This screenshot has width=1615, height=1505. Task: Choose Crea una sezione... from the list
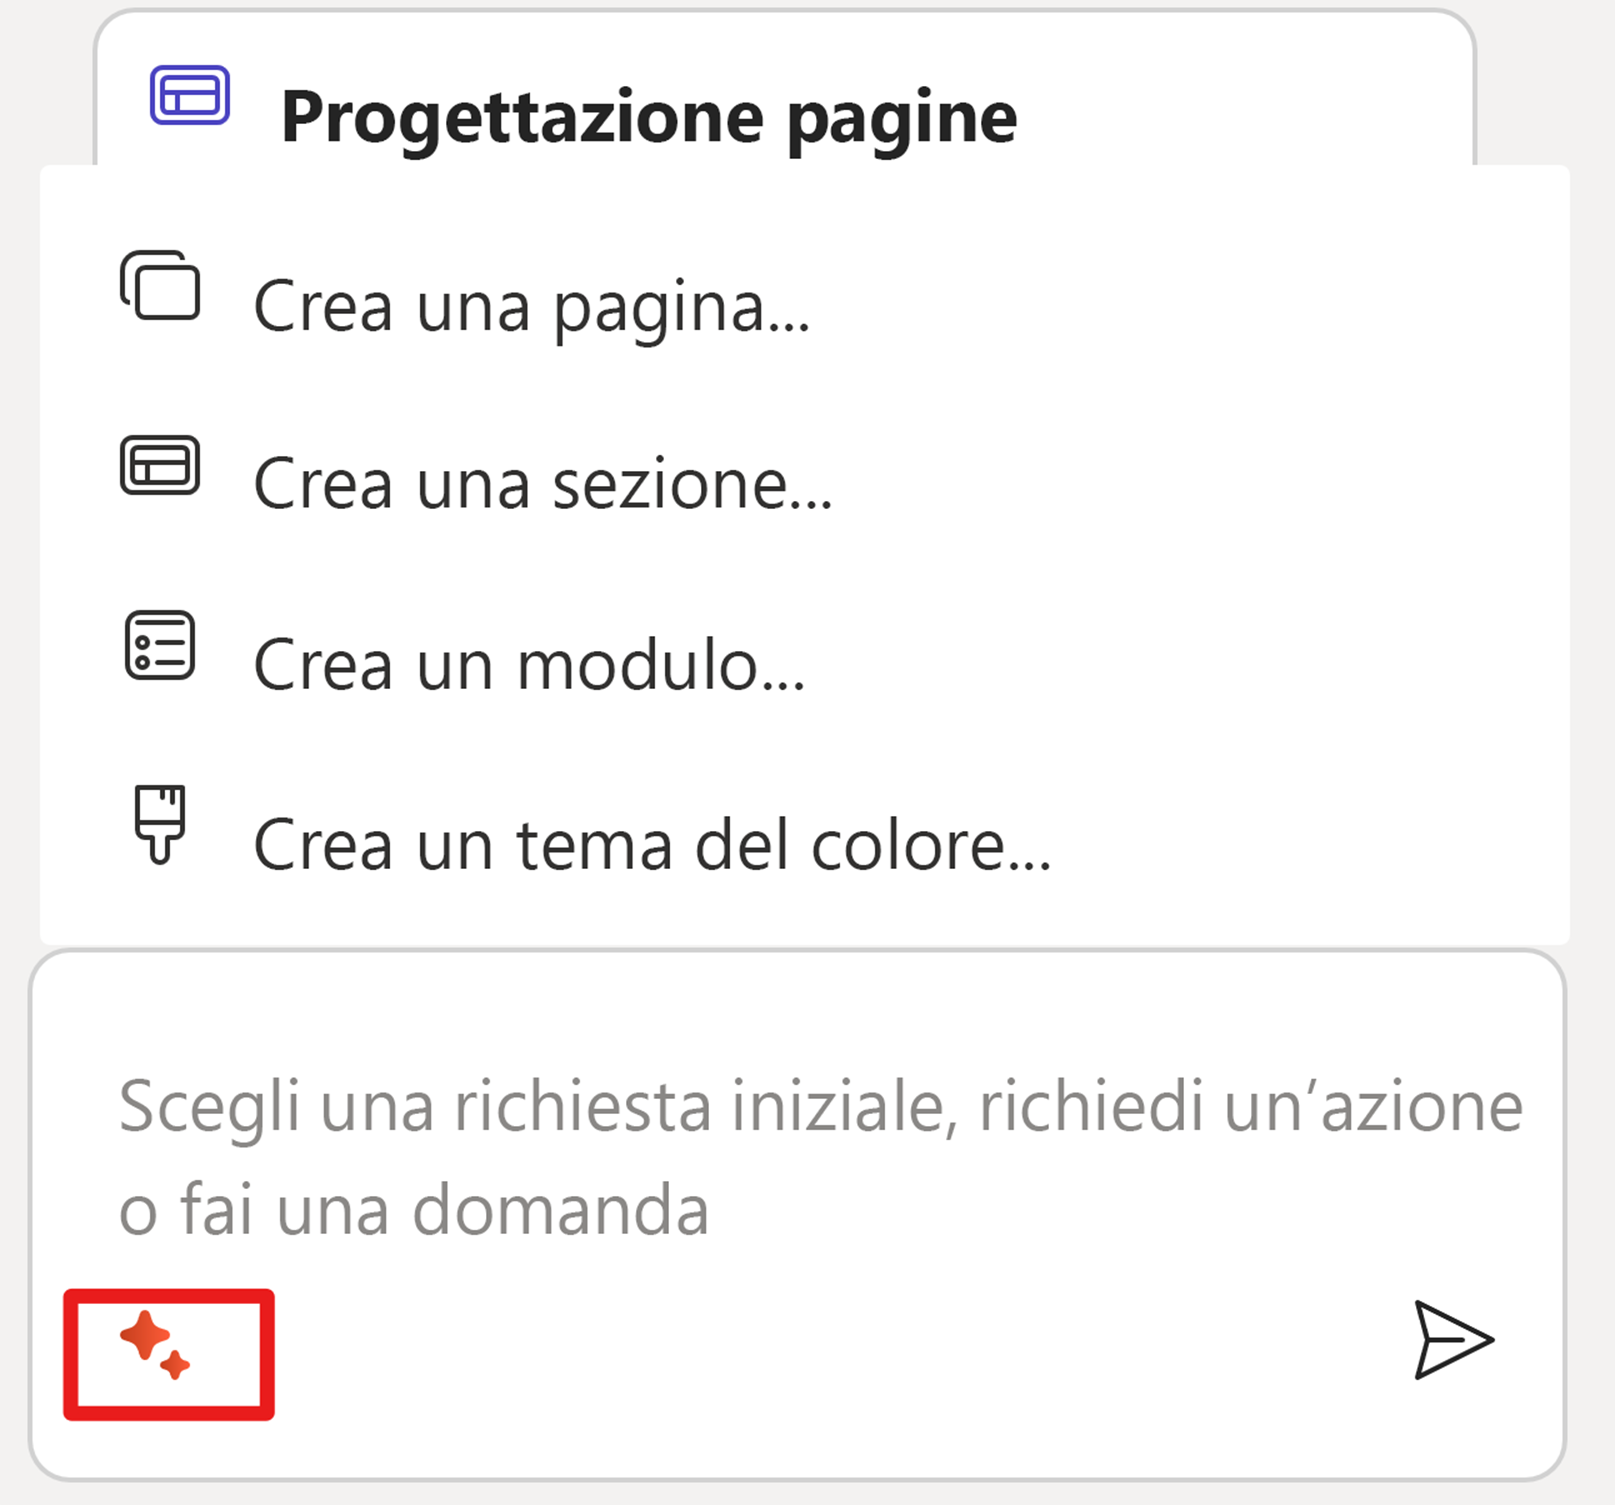click(x=804, y=484)
